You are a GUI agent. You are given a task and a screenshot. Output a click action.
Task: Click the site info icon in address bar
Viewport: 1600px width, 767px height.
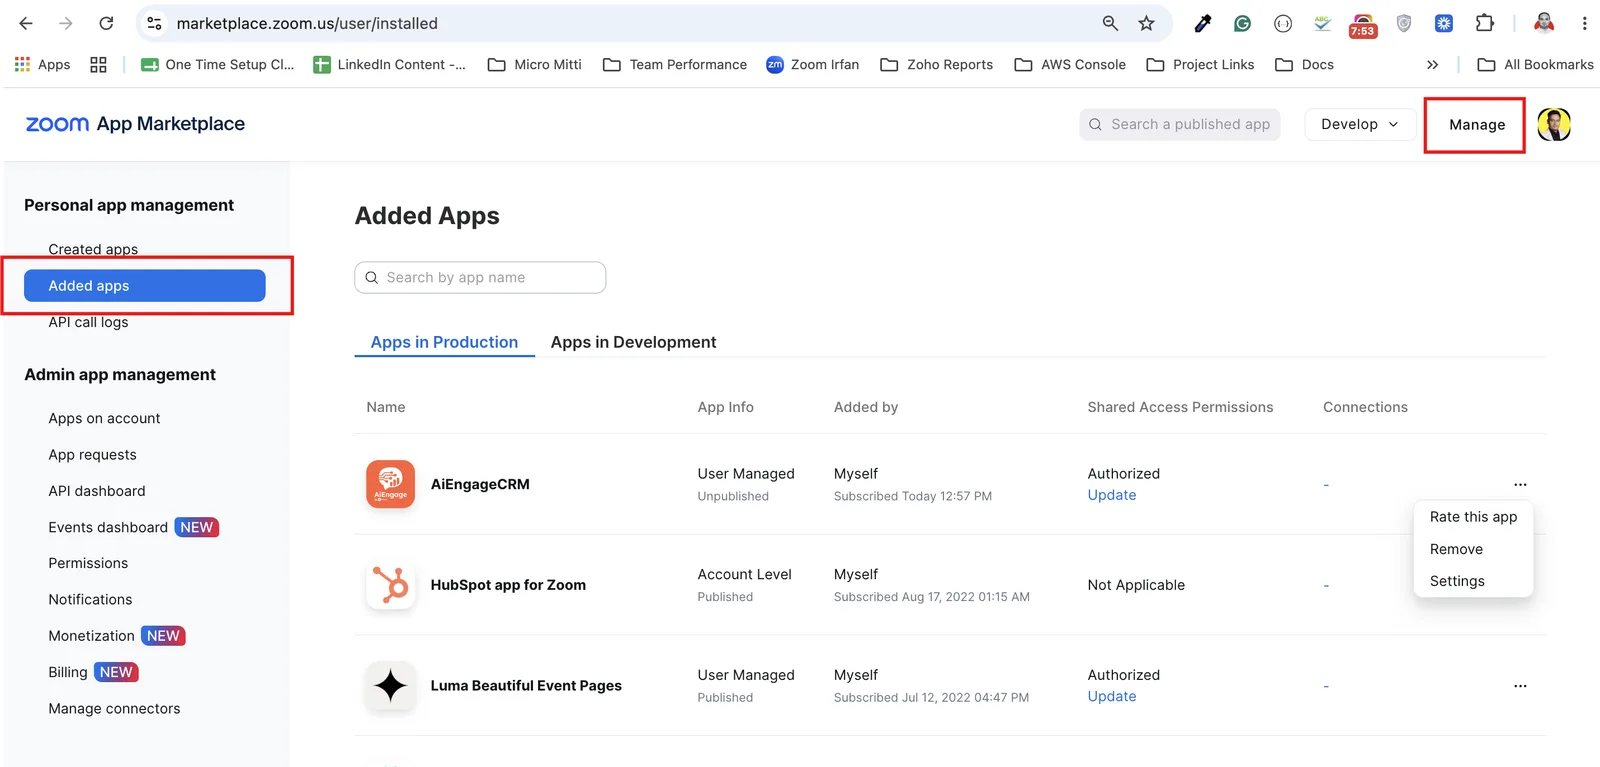tap(154, 23)
